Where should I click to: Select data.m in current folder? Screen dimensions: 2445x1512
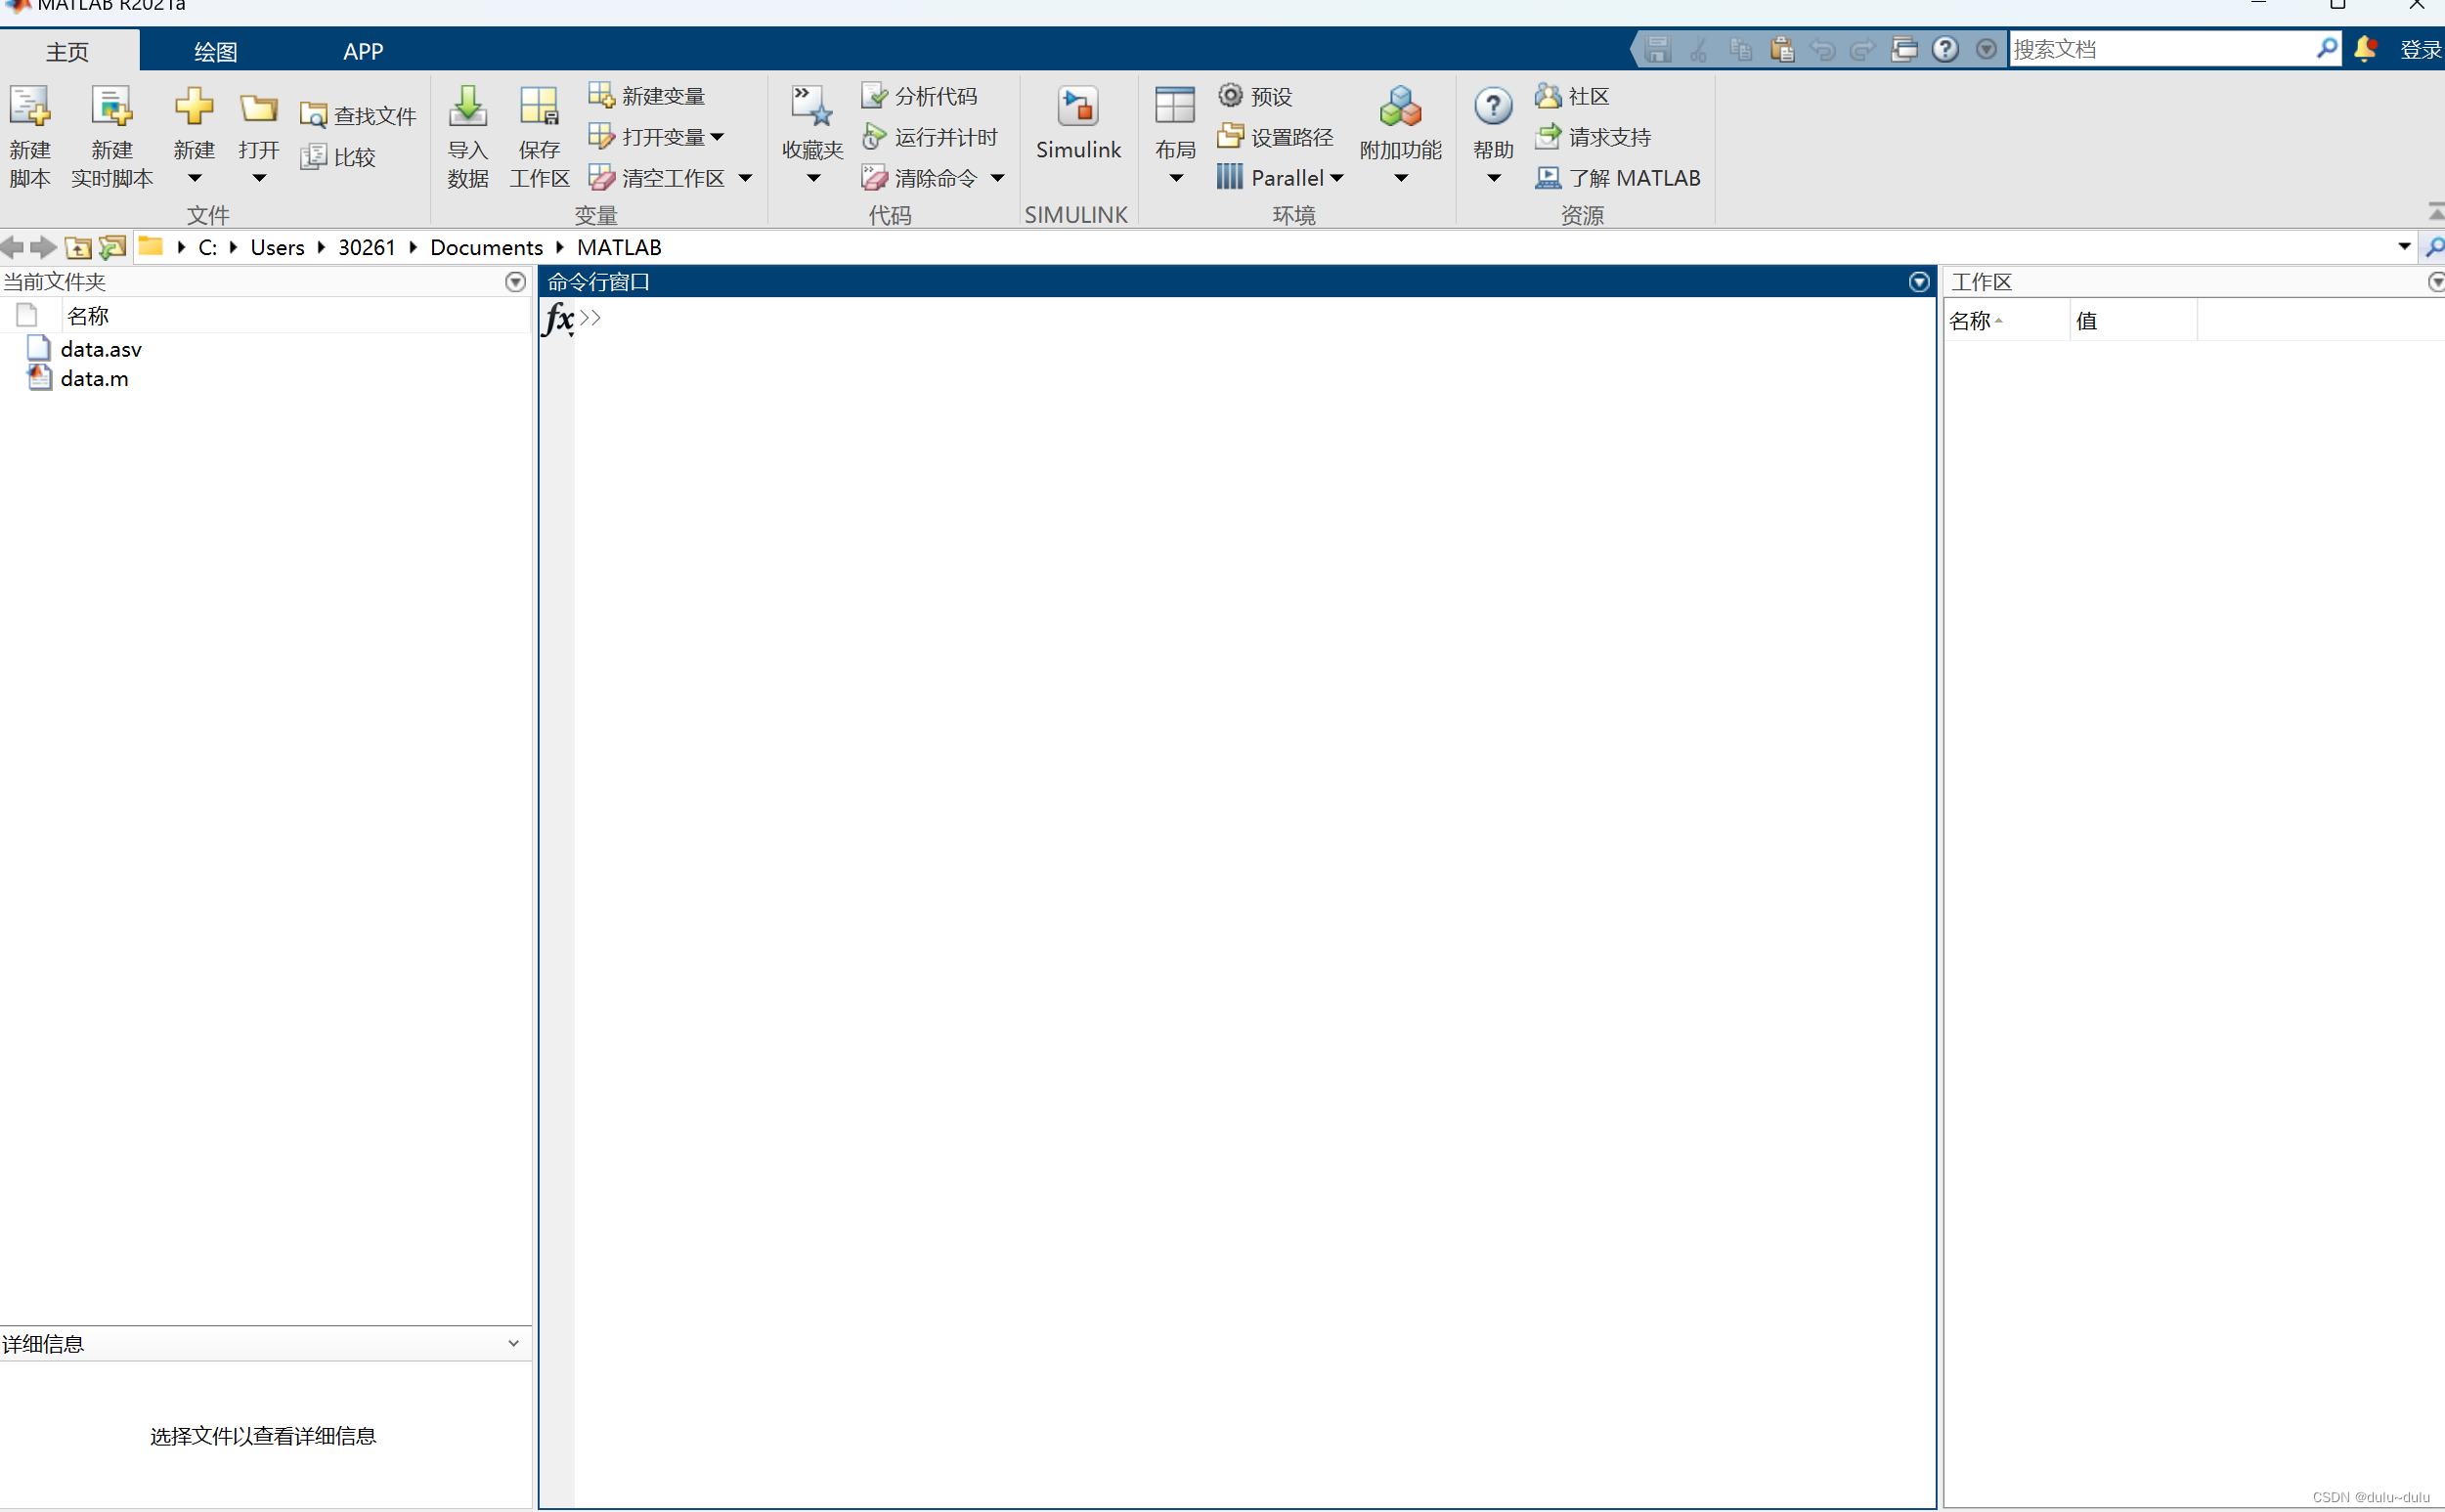pyautogui.click(x=94, y=378)
